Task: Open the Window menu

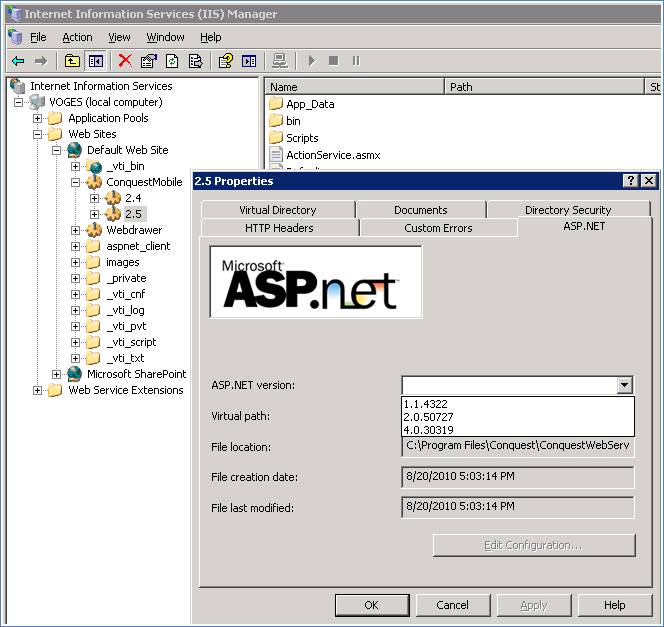Action: click(x=165, y=37)
